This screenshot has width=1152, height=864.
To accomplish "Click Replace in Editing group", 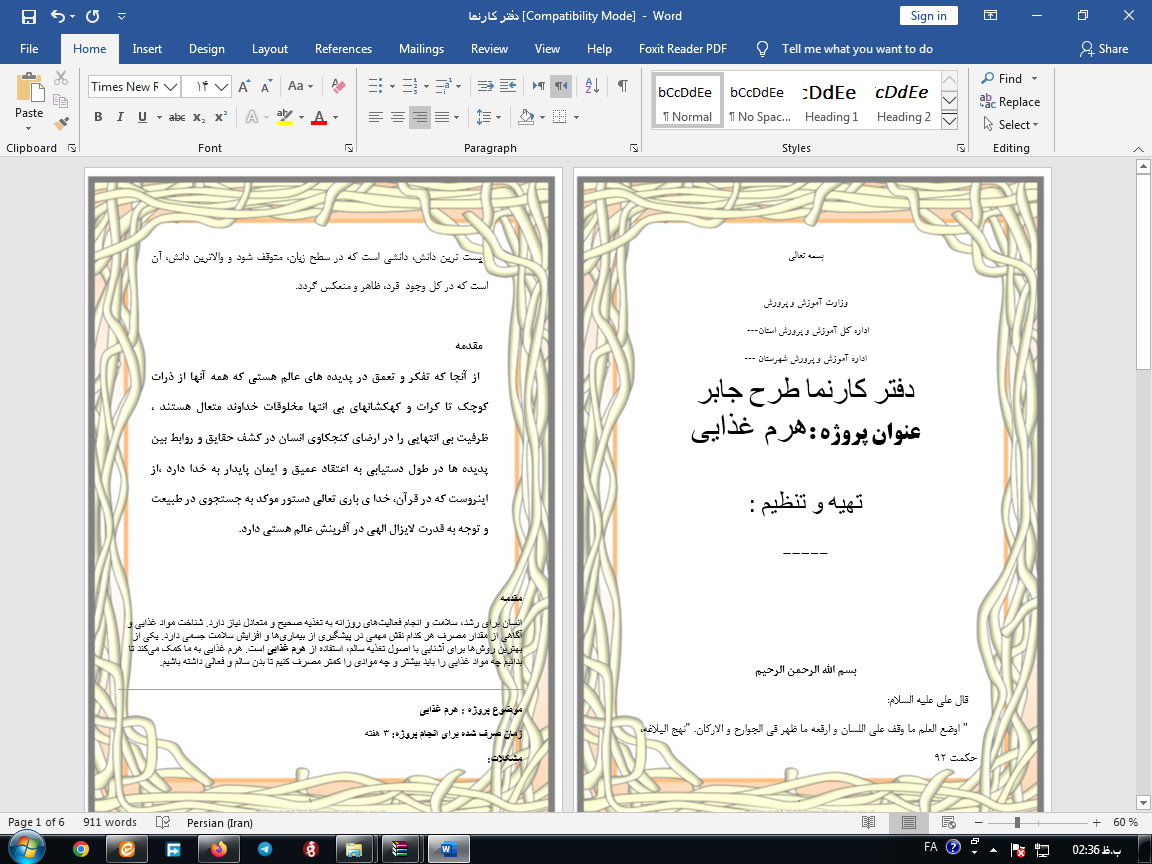I will pyautogui.click(x=1010, y=101).
